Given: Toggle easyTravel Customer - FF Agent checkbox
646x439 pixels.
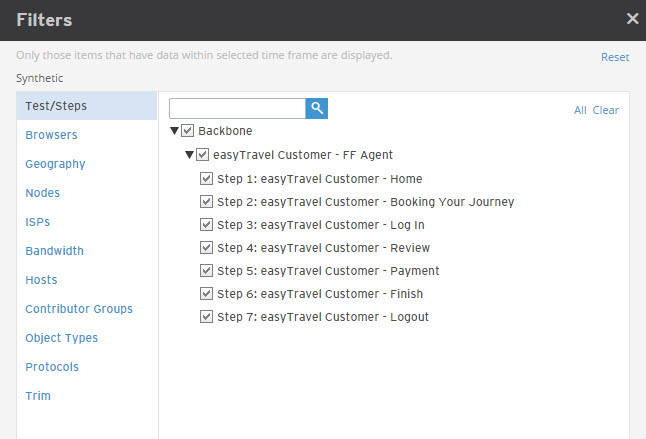Looking at the screenshot, I should pos(202,155).
